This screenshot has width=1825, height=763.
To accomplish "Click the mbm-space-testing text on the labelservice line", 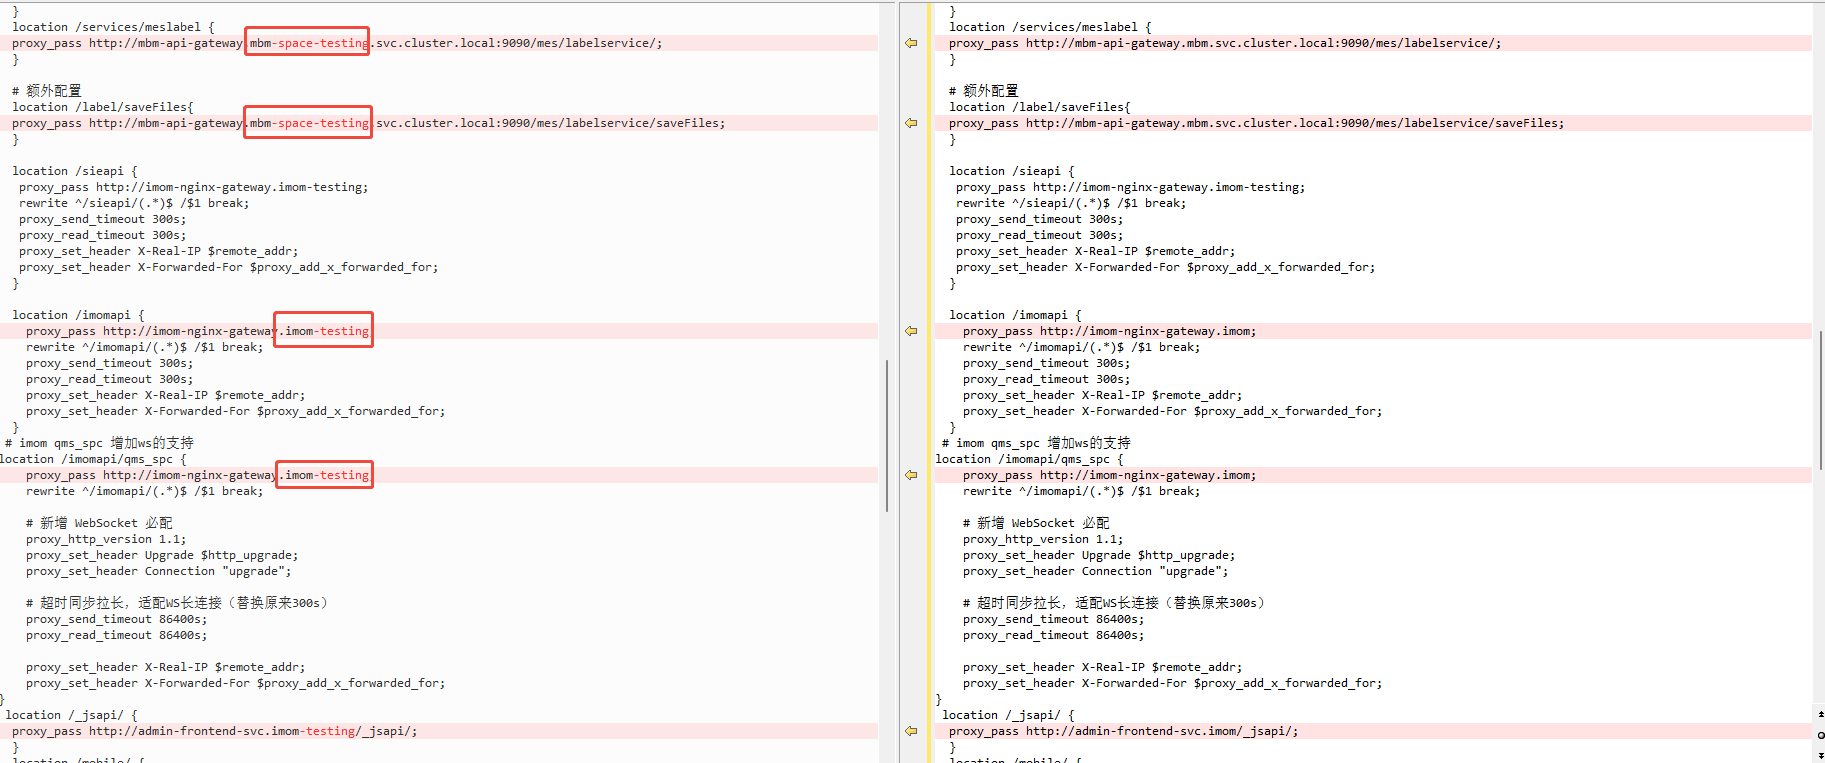I will [308, 43].
